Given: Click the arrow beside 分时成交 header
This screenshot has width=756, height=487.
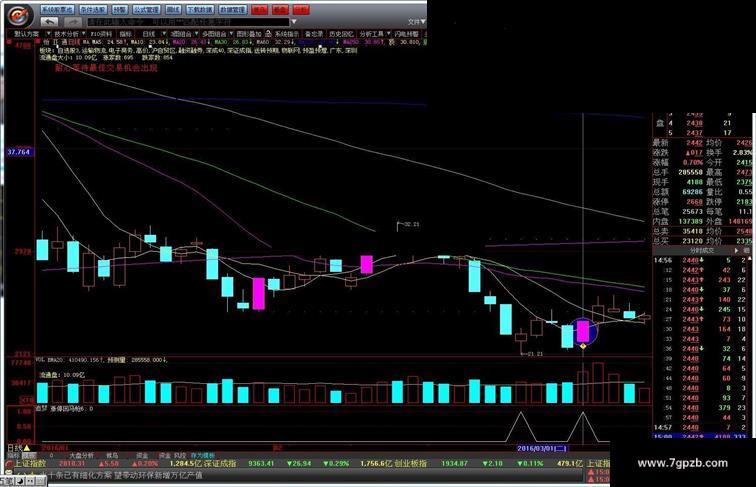Looking at the screenshot, I should coord(736,251).
